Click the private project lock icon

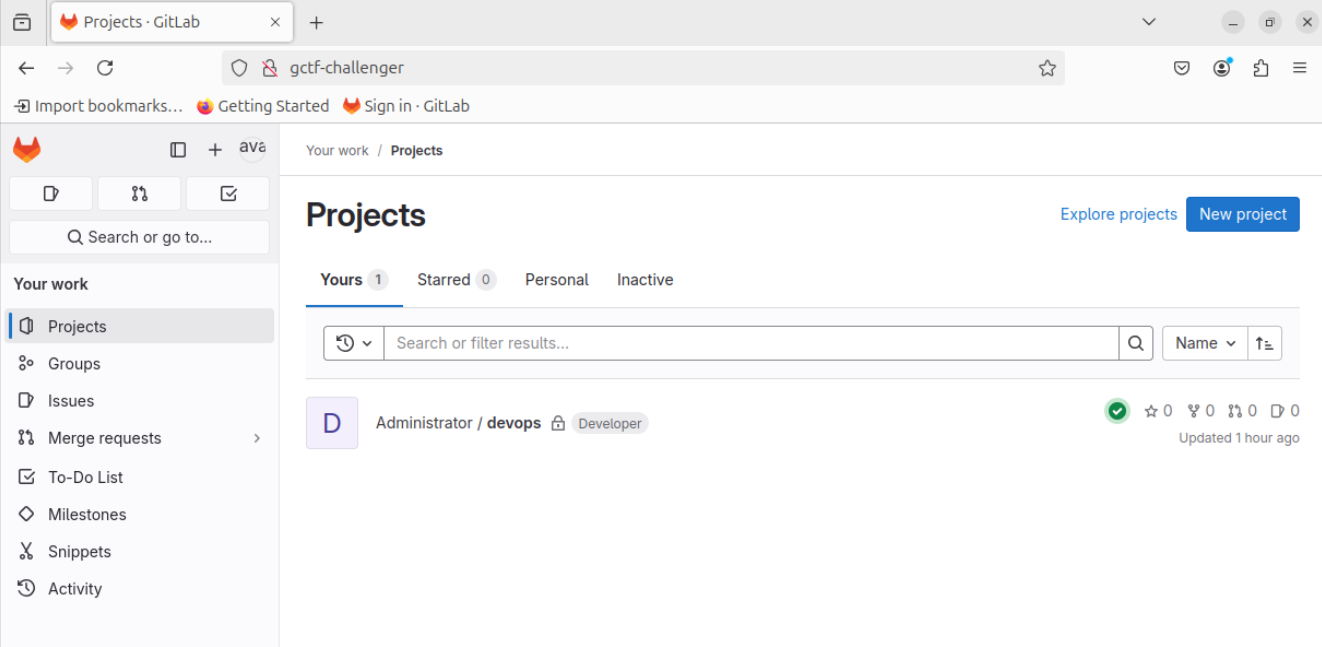coord(558,424)
